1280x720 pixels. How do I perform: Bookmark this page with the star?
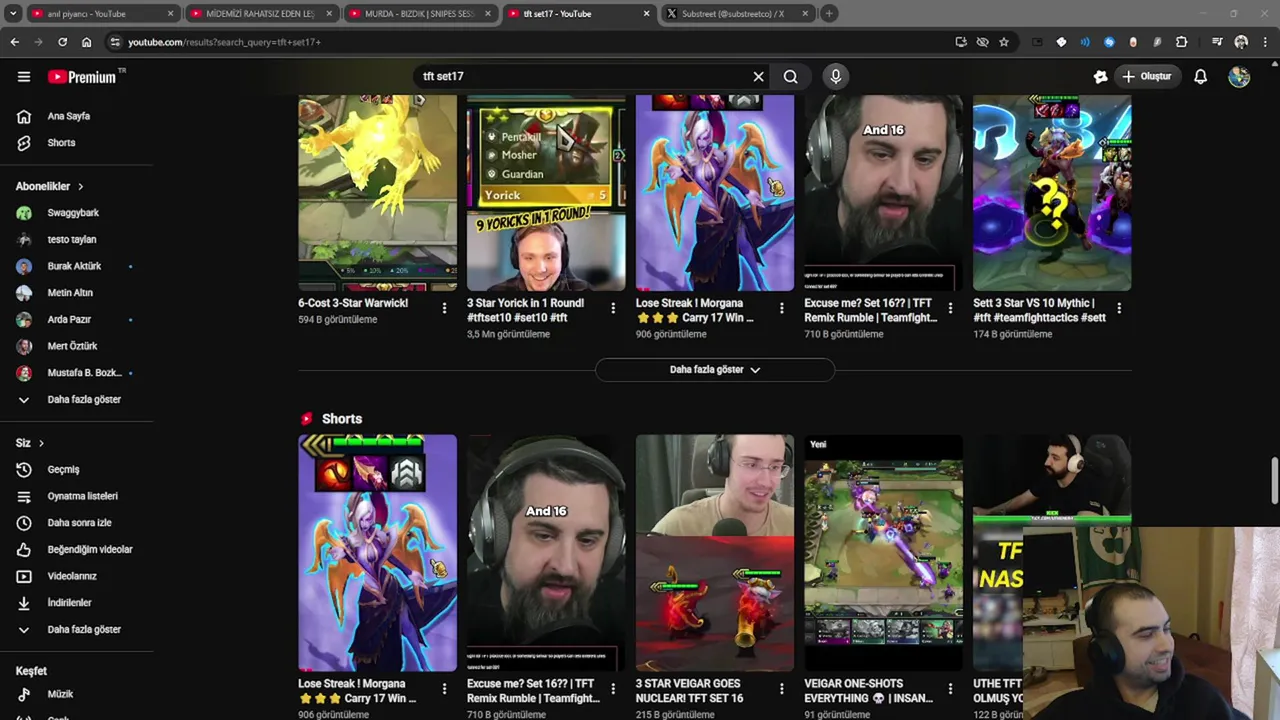pos(1004,42)
